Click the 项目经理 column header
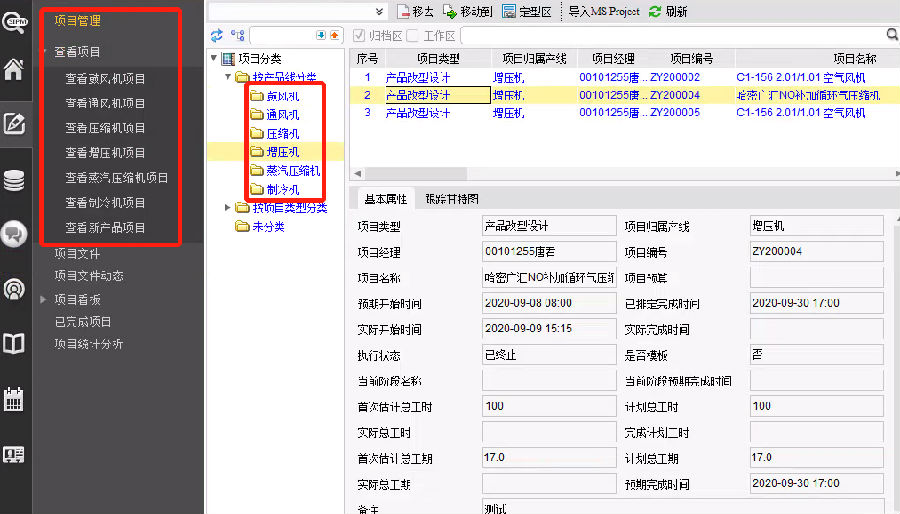This screenshot has height=514, width=900. [612, 59]
